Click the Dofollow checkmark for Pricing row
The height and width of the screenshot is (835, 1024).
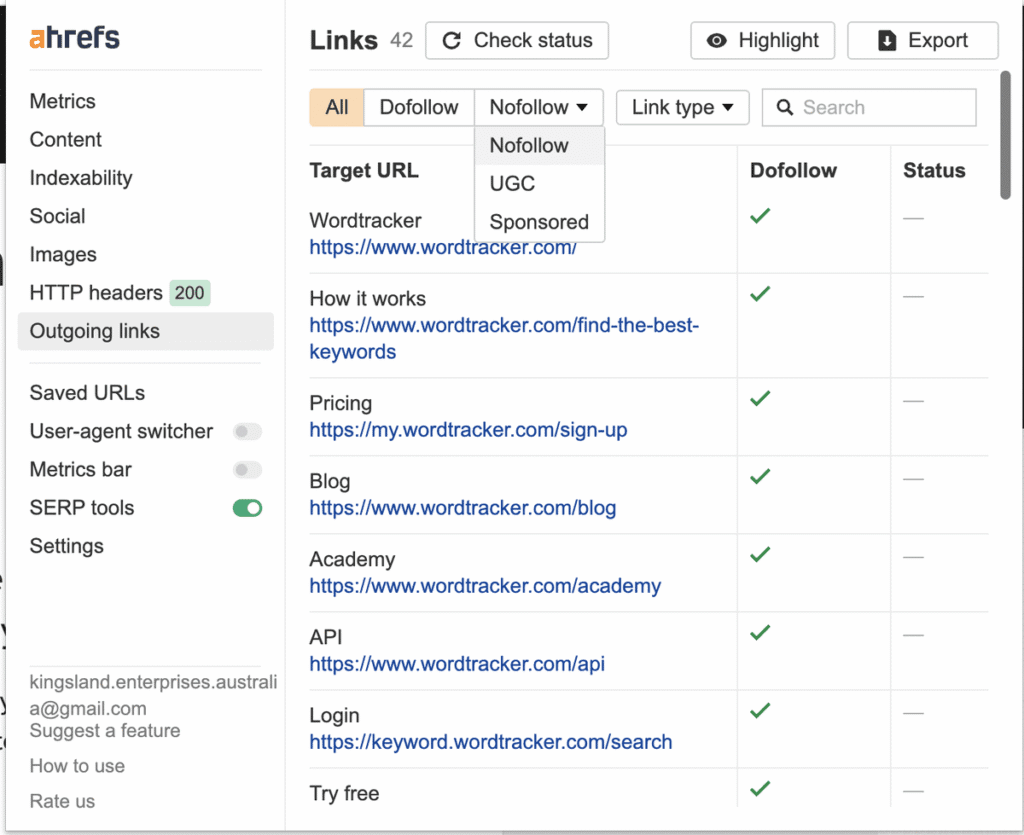(761, 398)
